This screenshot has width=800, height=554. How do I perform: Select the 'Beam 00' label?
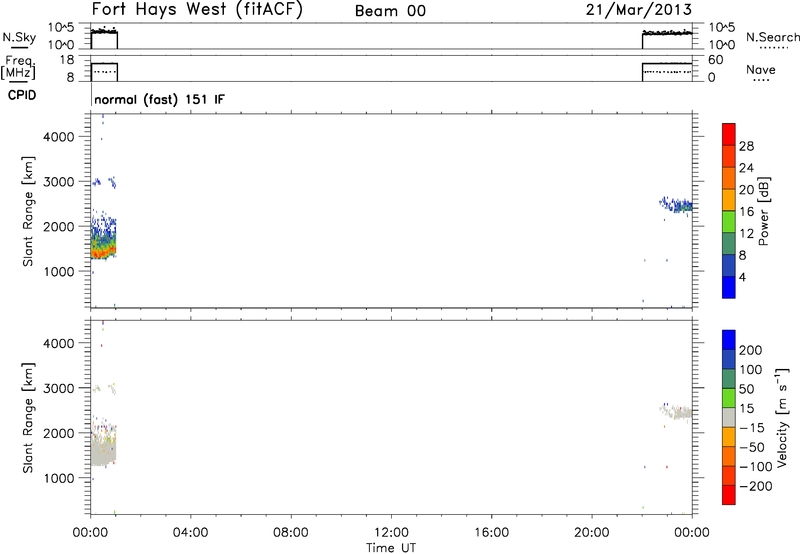[390, 11]
